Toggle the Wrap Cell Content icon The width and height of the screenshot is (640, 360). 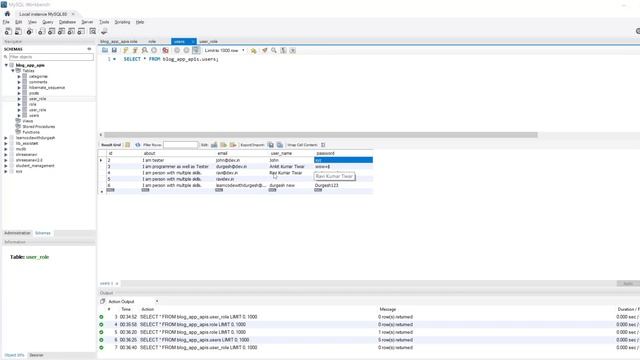pos(323,145)
